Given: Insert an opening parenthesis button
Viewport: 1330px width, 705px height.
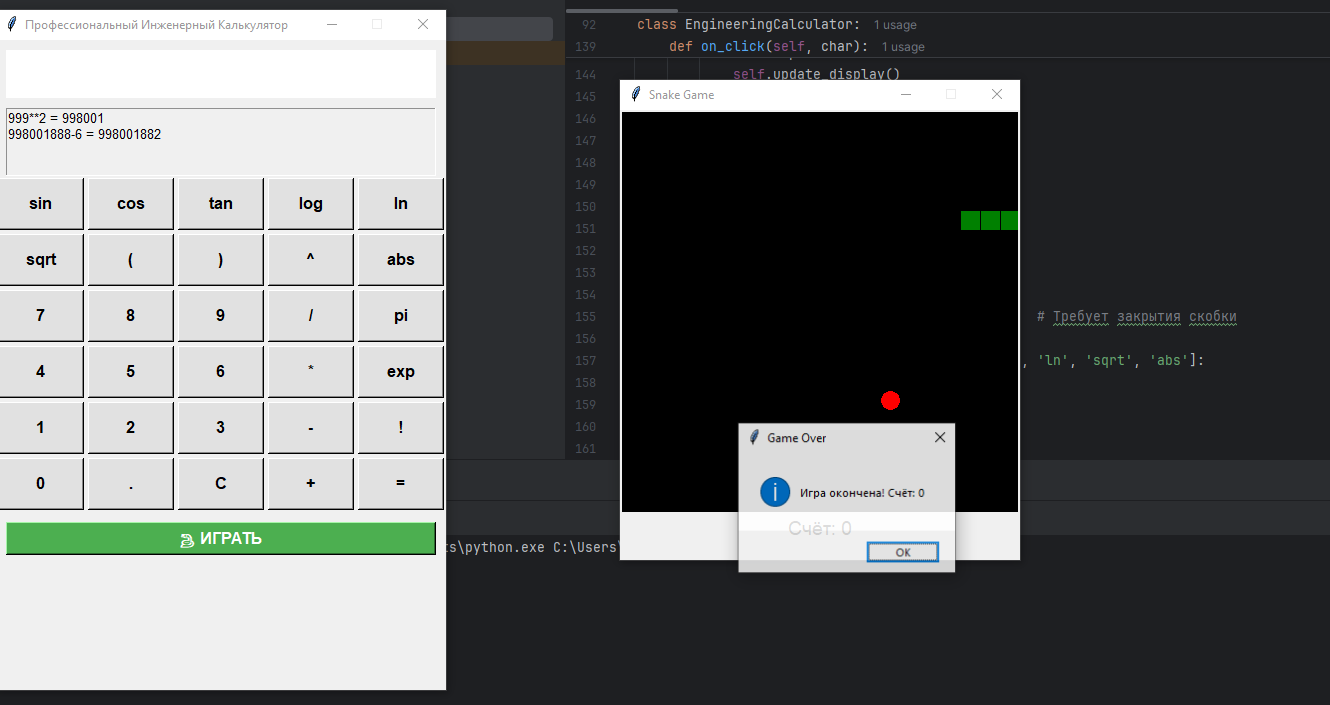Looking at the screenshot, I should coord(131,260).
